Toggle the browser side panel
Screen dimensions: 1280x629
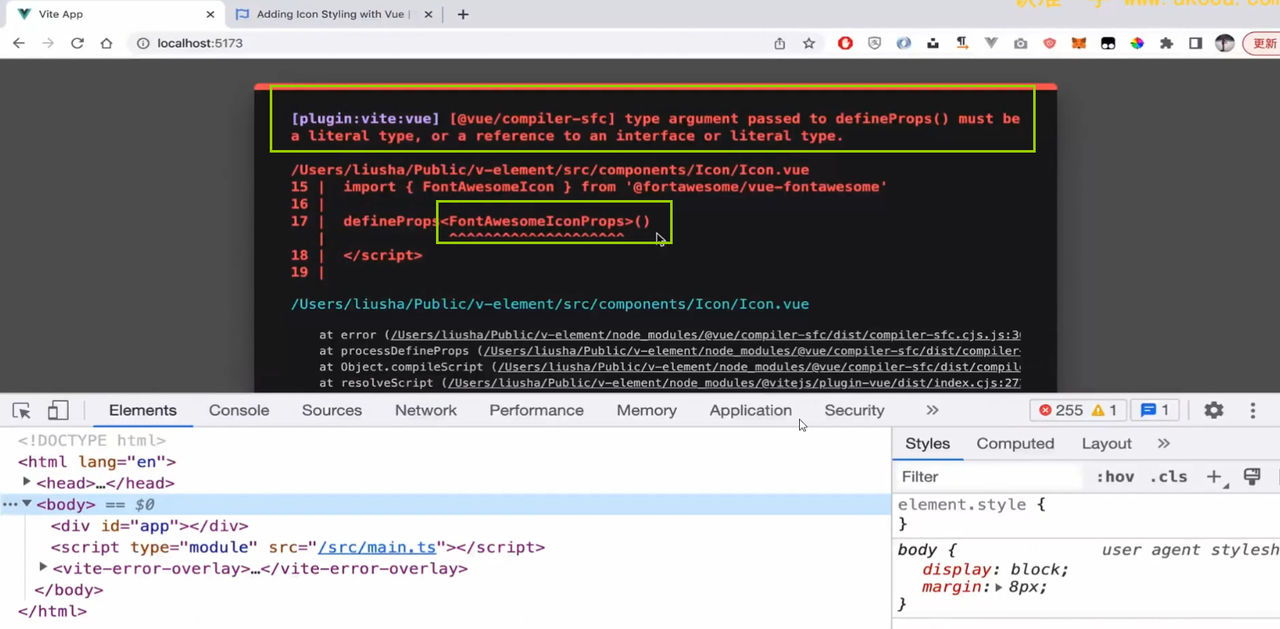click(x=1195, y=43)
